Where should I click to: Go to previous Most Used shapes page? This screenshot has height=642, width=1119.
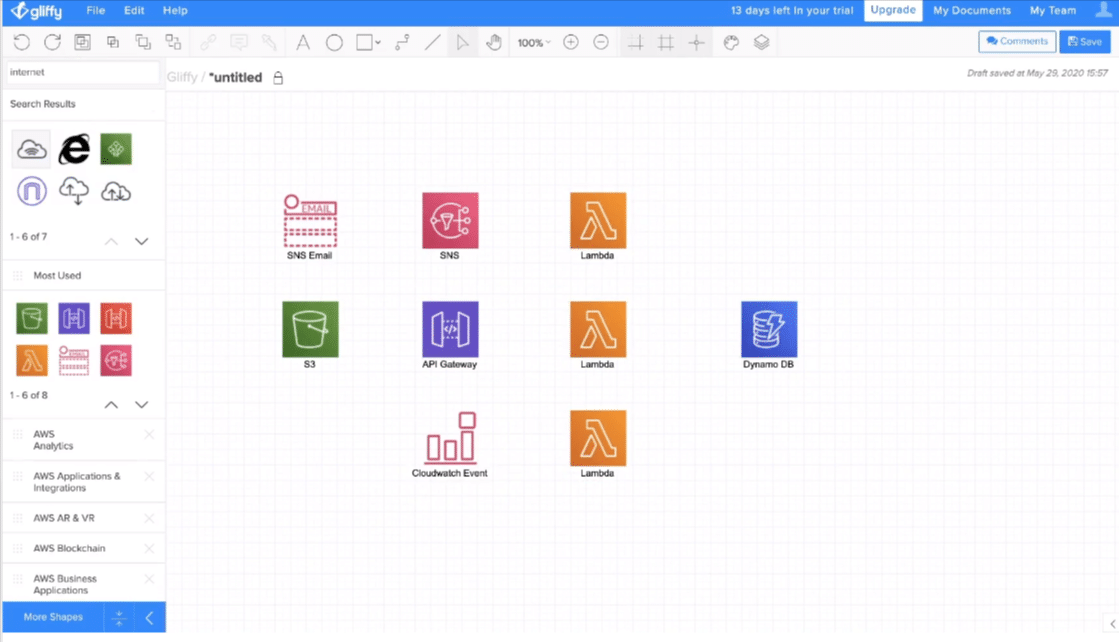tap(111, 404)
